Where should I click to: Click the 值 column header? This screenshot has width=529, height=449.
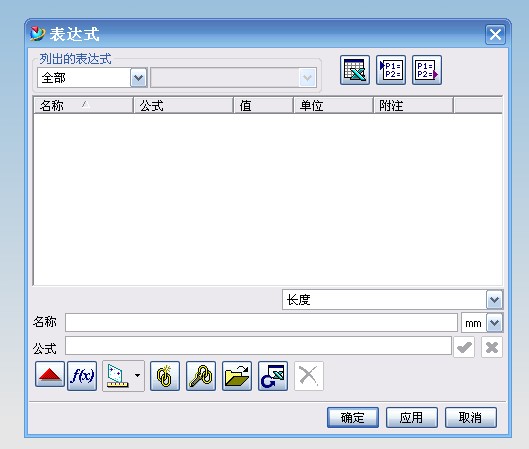click(x=263, y=106)
